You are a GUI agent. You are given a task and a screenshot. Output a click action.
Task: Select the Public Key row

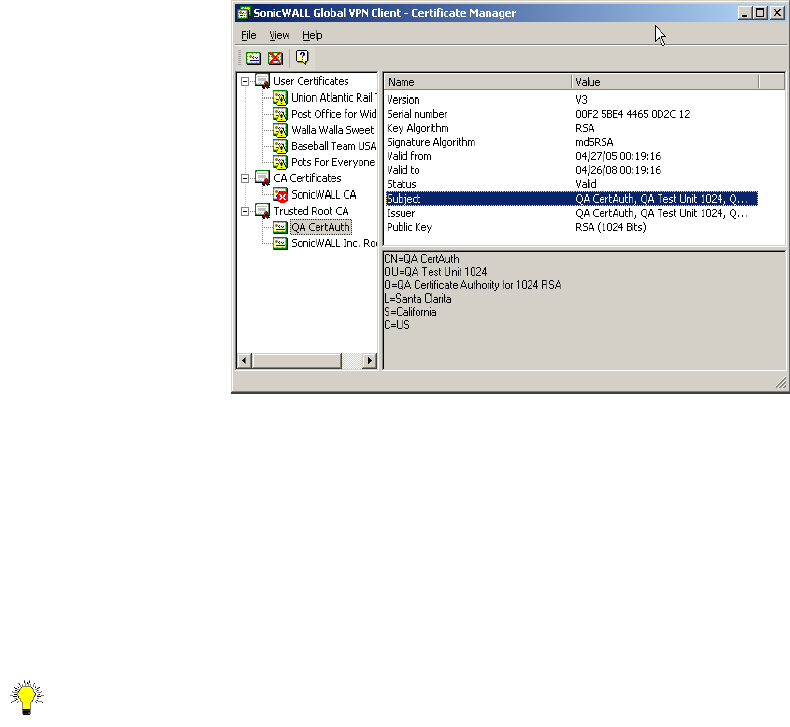point(572,227)
